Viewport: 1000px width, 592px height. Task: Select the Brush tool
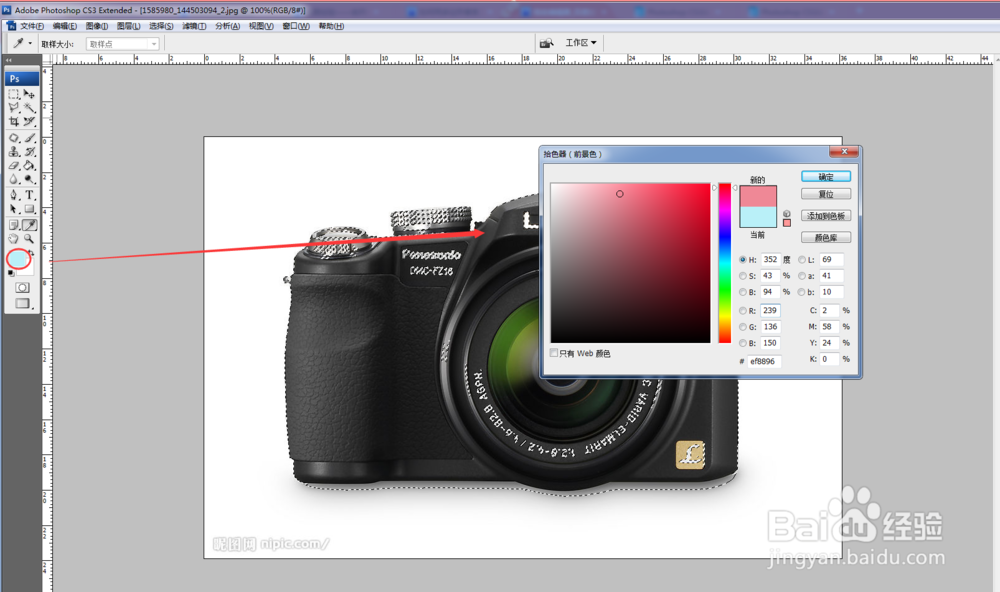click(x=29, y=138)
